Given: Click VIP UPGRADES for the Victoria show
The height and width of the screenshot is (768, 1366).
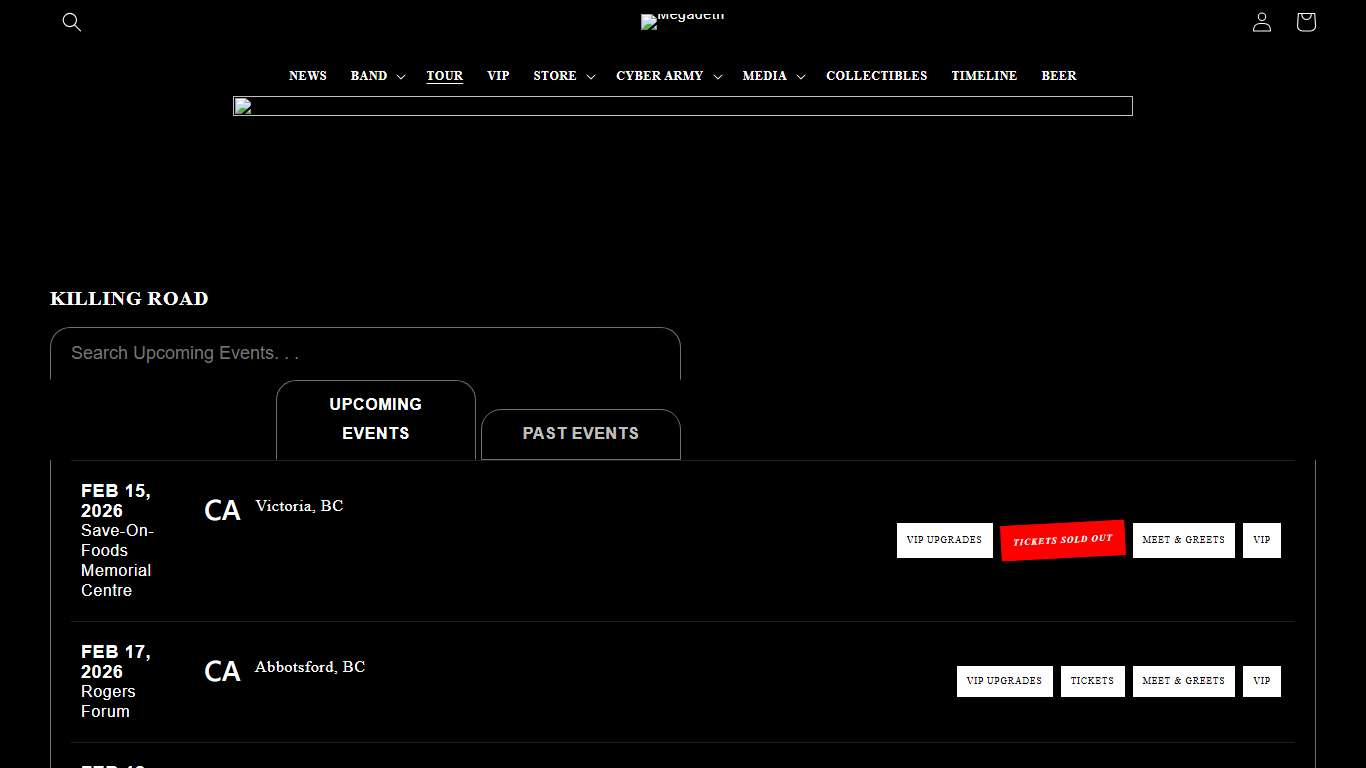Looking at the screenshot, I should [944, 540].
